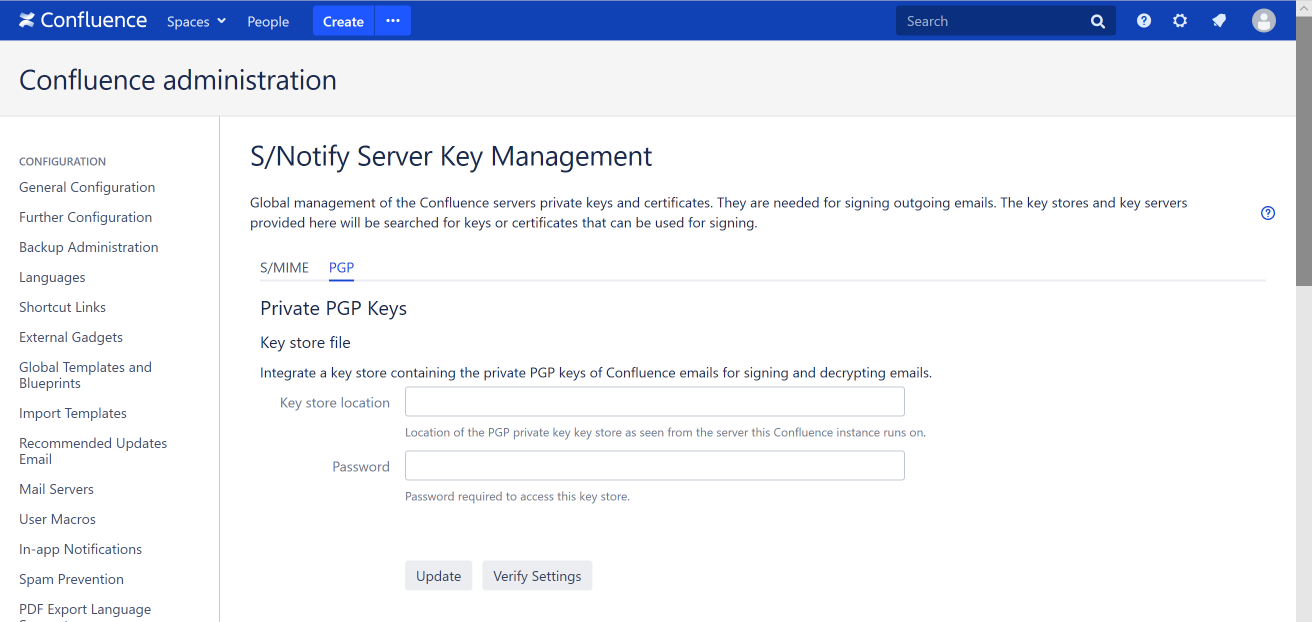This screenshot has height=622, width=1312.
Task: Open Mail Servers in the sidebar
Action: tap(56, 489)
